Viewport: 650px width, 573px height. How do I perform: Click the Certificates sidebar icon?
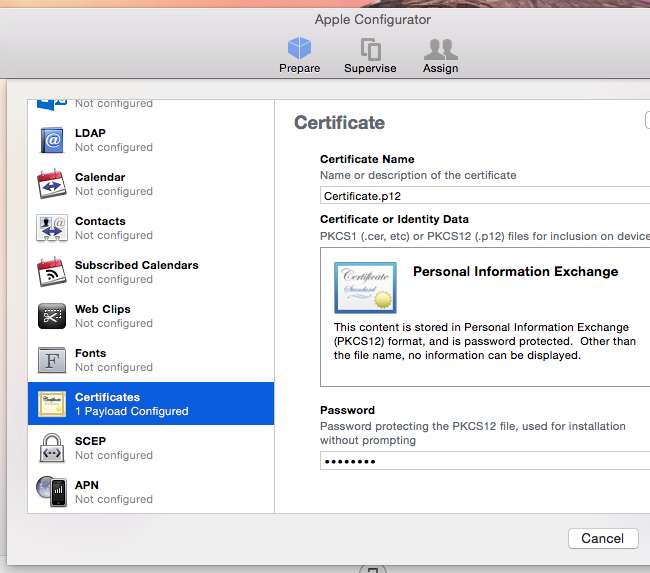tap(52, 404)
